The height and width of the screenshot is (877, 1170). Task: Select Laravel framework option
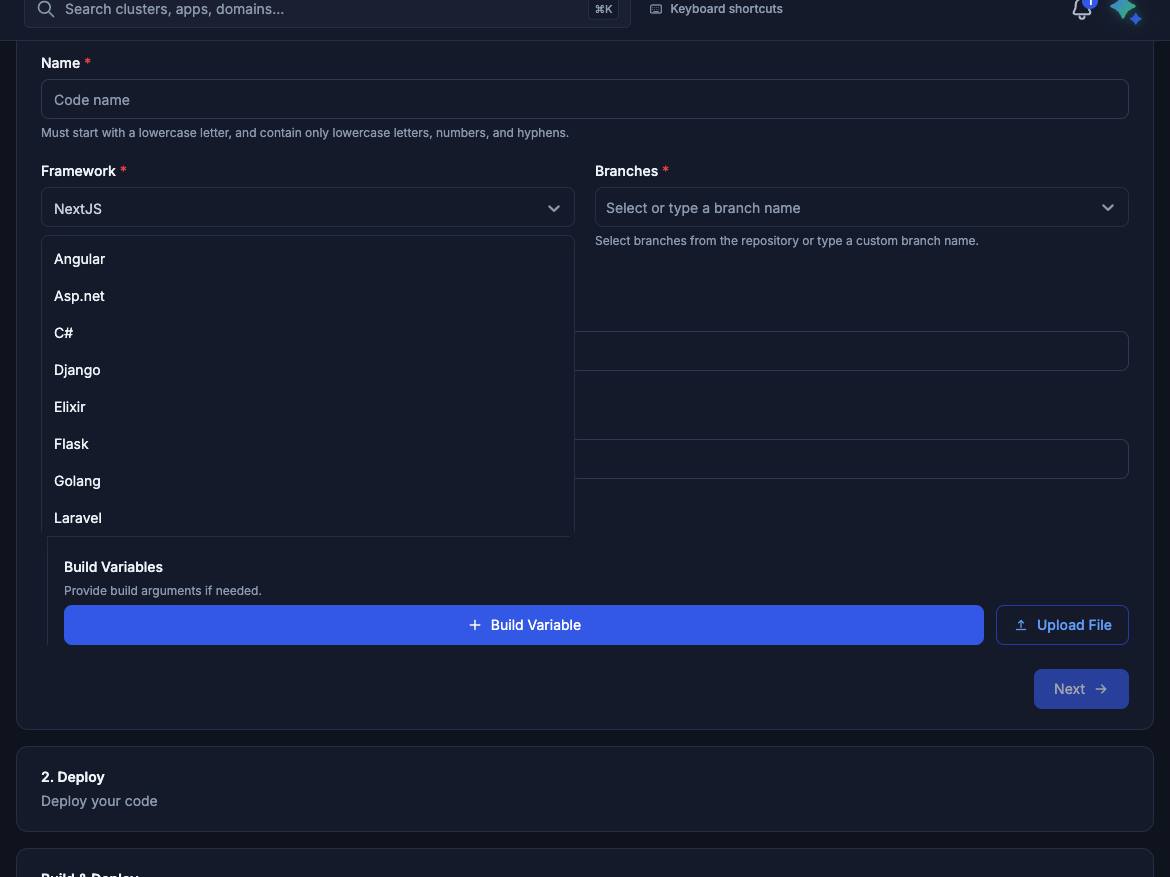tap(307, 518)
